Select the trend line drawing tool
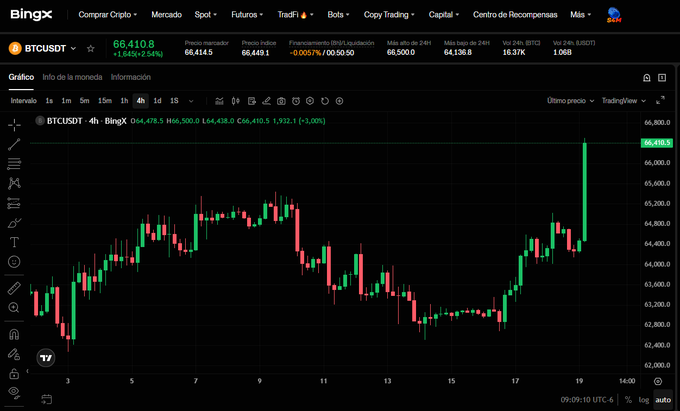This screenshot has height=411, width=680. (x=14, y=144)
